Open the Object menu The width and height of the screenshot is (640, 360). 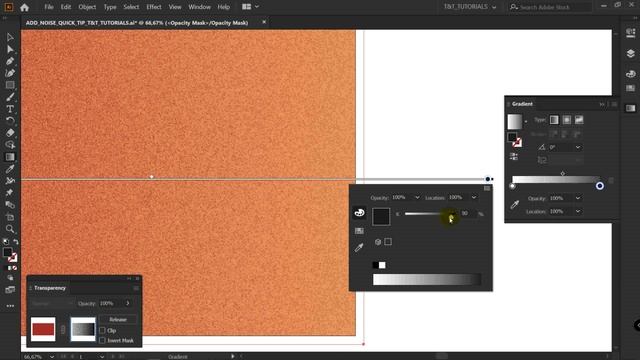87,7
